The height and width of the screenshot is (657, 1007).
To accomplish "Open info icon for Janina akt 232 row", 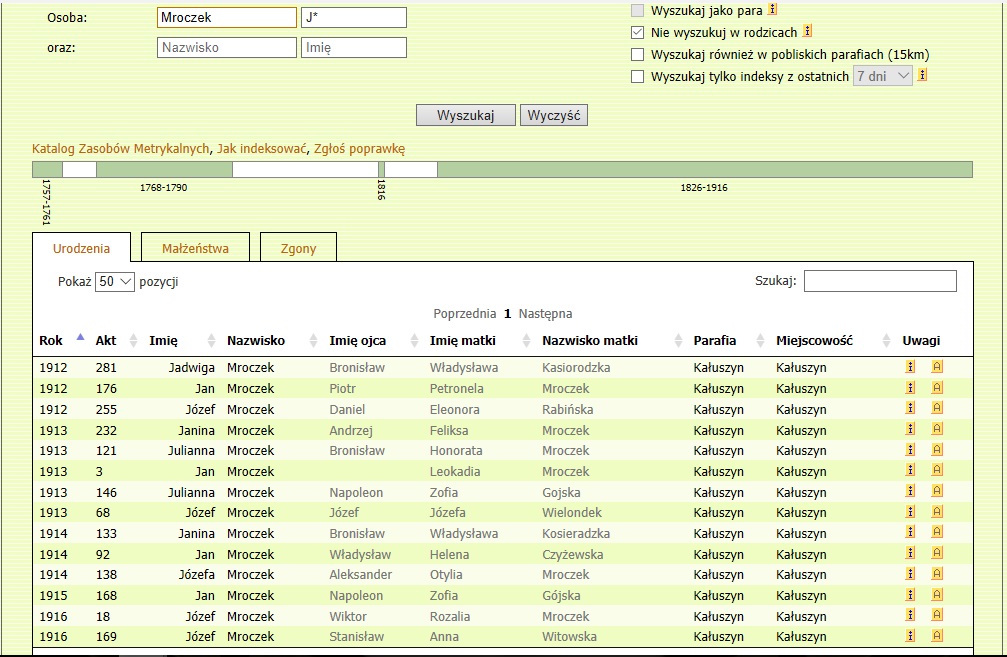I will [911, 430].
